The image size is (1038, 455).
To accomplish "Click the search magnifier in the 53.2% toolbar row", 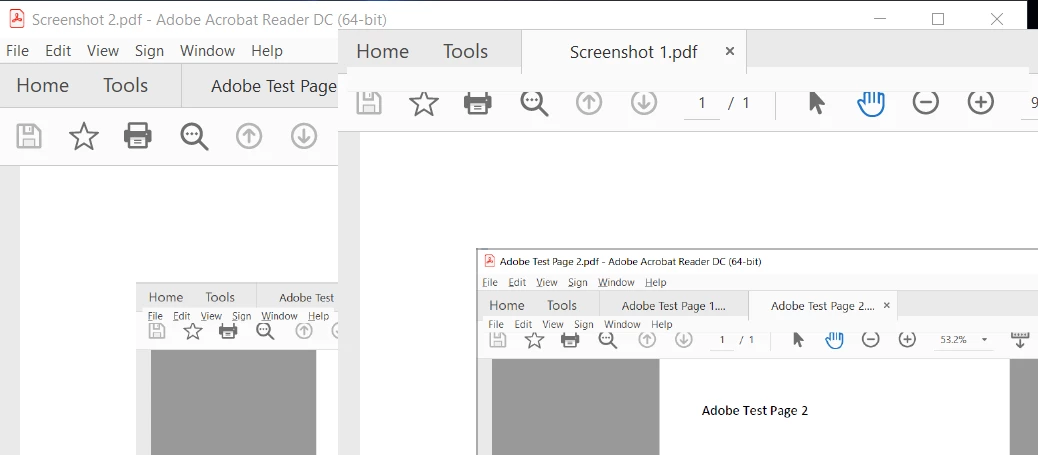I will (x=608, y=340).
